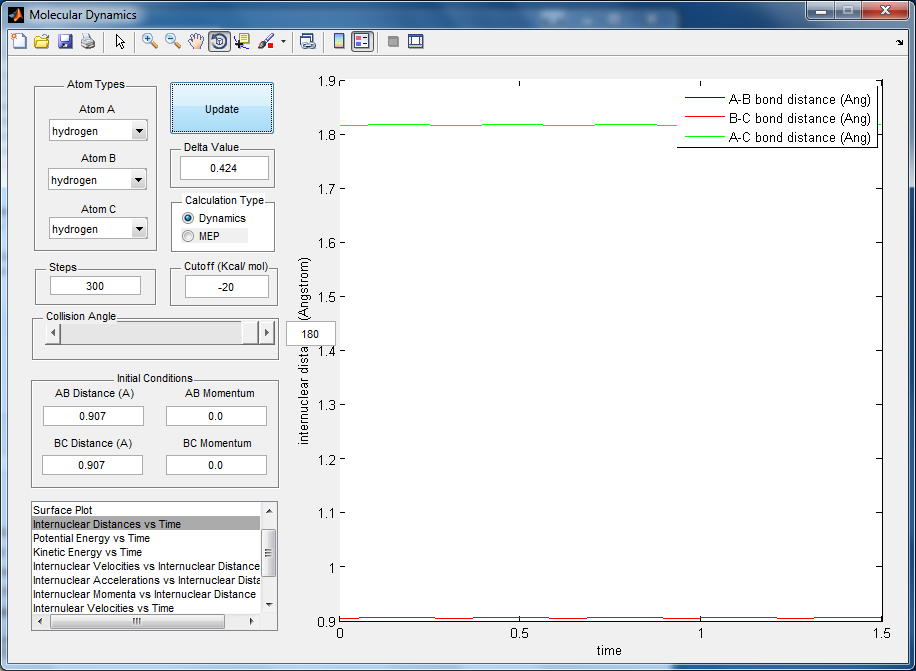This screenshot has width=916, height=671.
Task: Click the New Figure toolbar icon
Action: (x=19, y=41)
